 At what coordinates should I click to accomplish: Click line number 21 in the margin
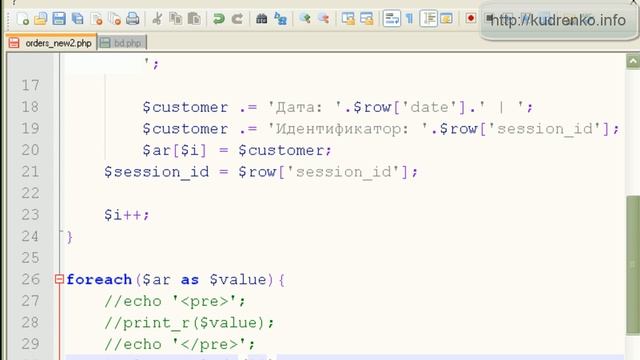(x=30, y=171)
